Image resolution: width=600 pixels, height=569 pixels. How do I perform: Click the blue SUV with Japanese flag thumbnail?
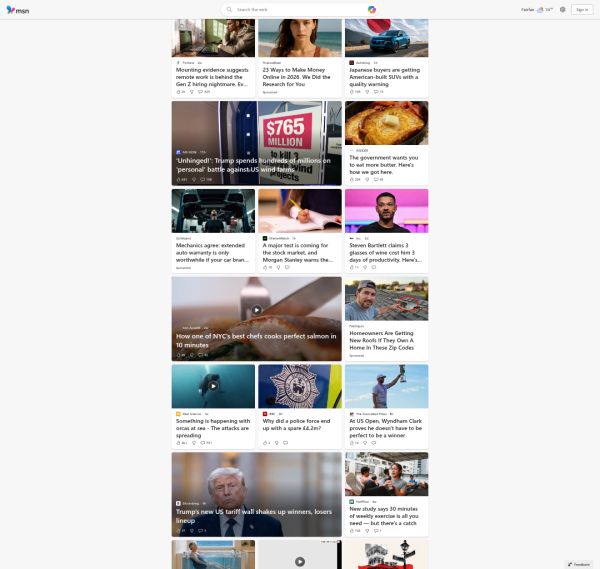386,38
